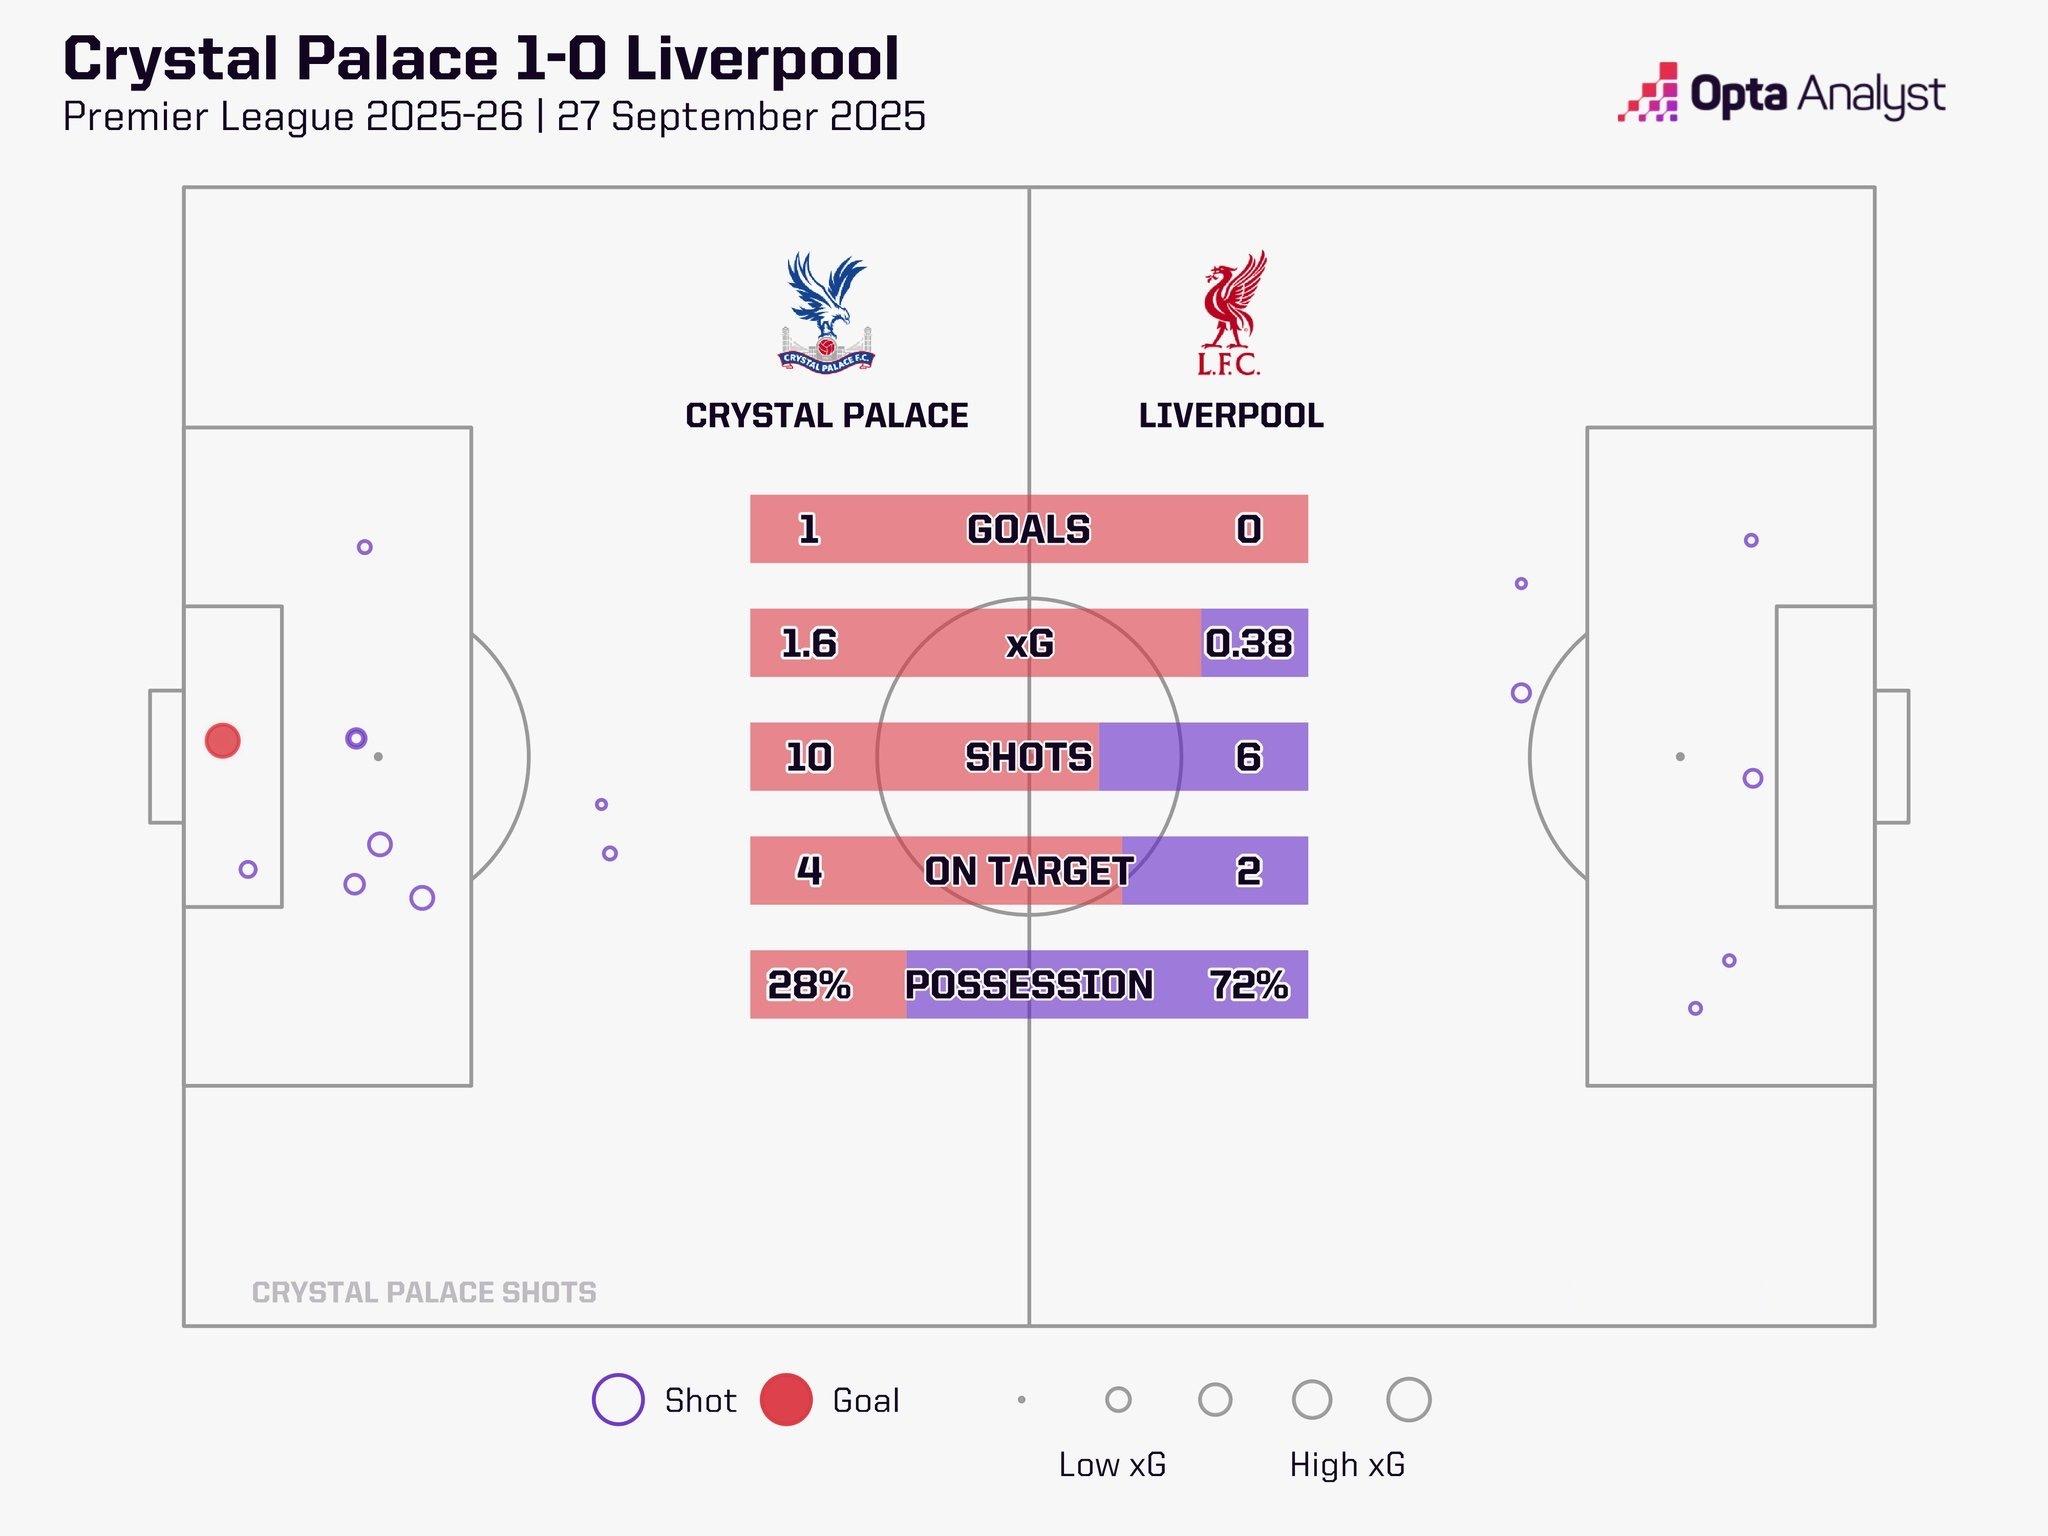Click the red Goal legend circle

[786, 1399]
